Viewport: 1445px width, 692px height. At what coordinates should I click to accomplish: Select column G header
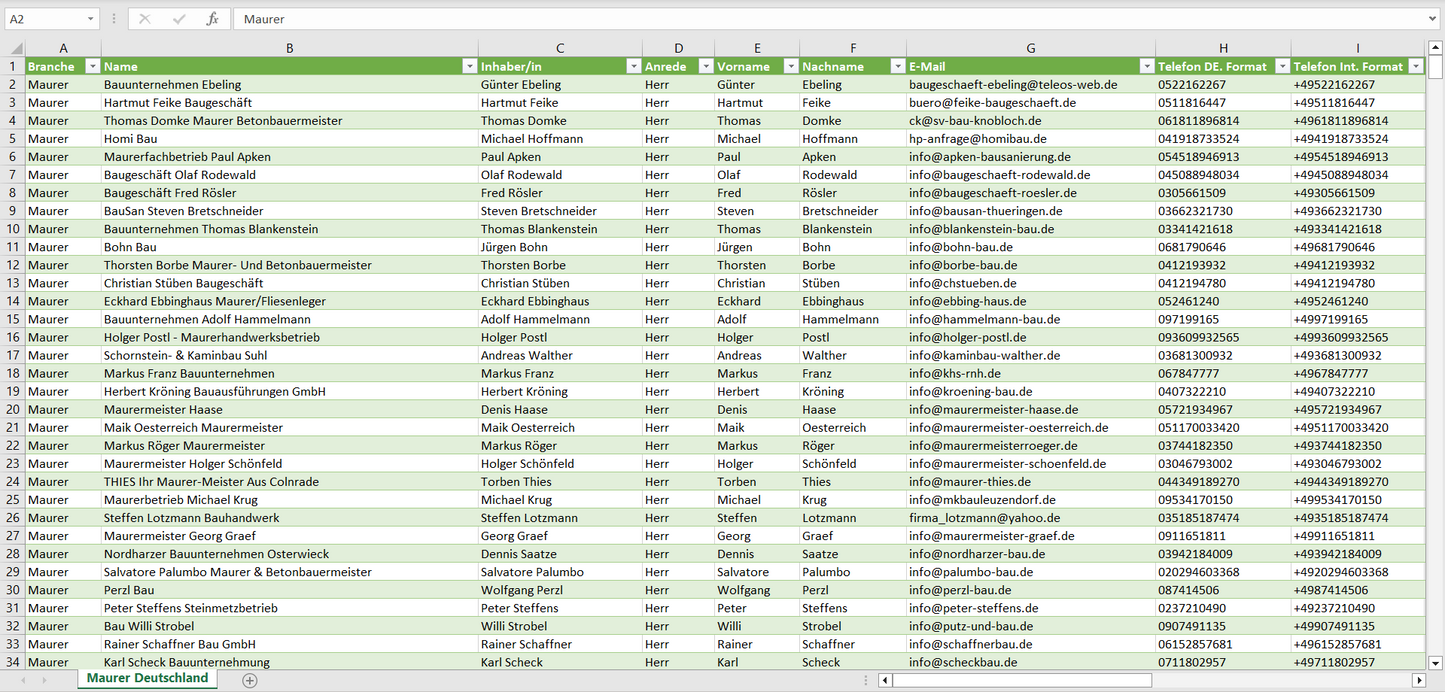1030,48
